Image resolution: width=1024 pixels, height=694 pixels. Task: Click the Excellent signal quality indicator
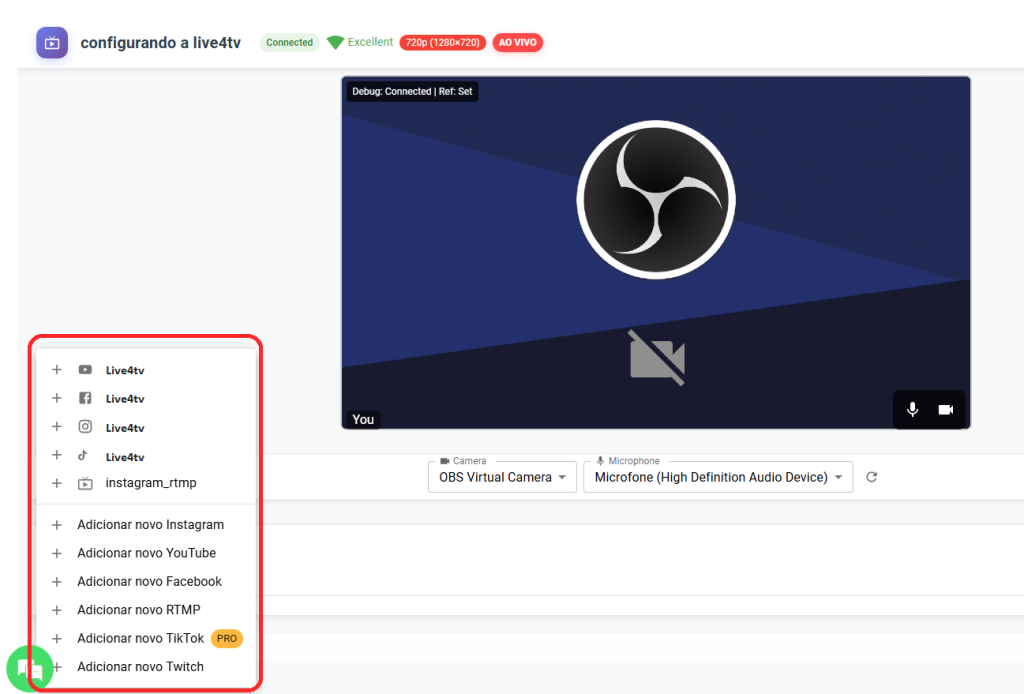360,42
